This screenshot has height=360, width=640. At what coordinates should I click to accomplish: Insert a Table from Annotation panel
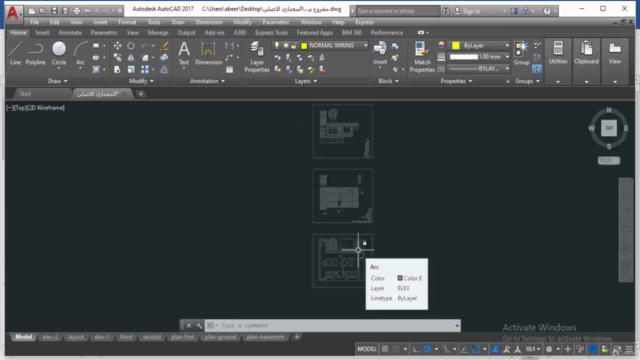point(229,70)
